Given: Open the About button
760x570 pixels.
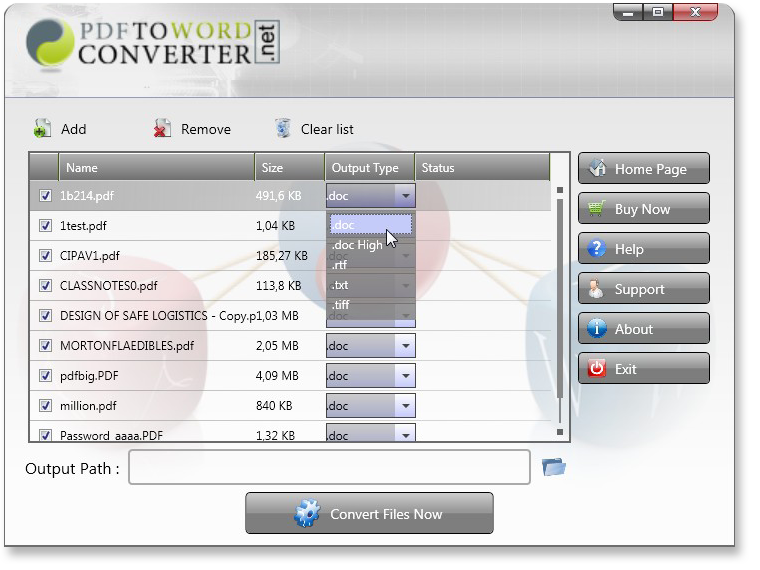Looking at the screenshot, I should click(644, 329).
